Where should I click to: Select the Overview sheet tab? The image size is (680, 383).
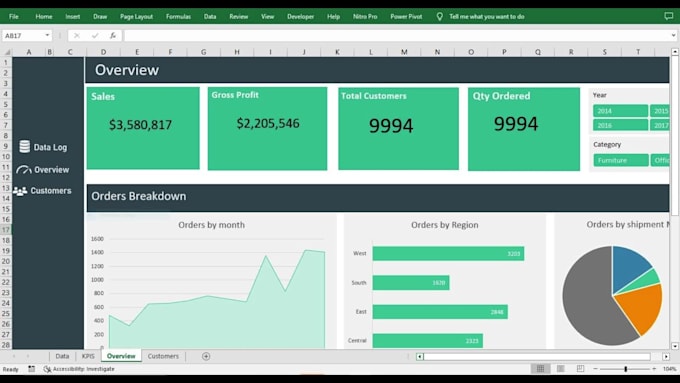[121, 356]
